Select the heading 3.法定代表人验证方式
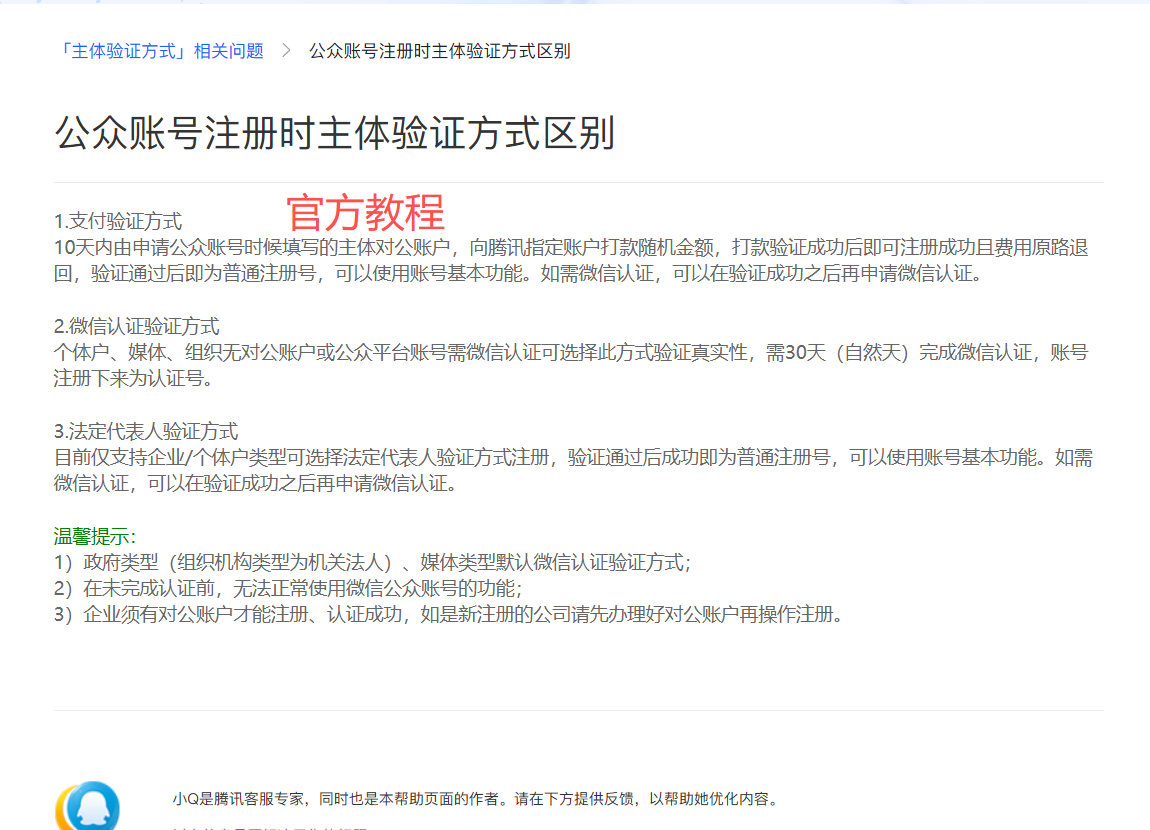1150x830 pixels. (146, 430)
